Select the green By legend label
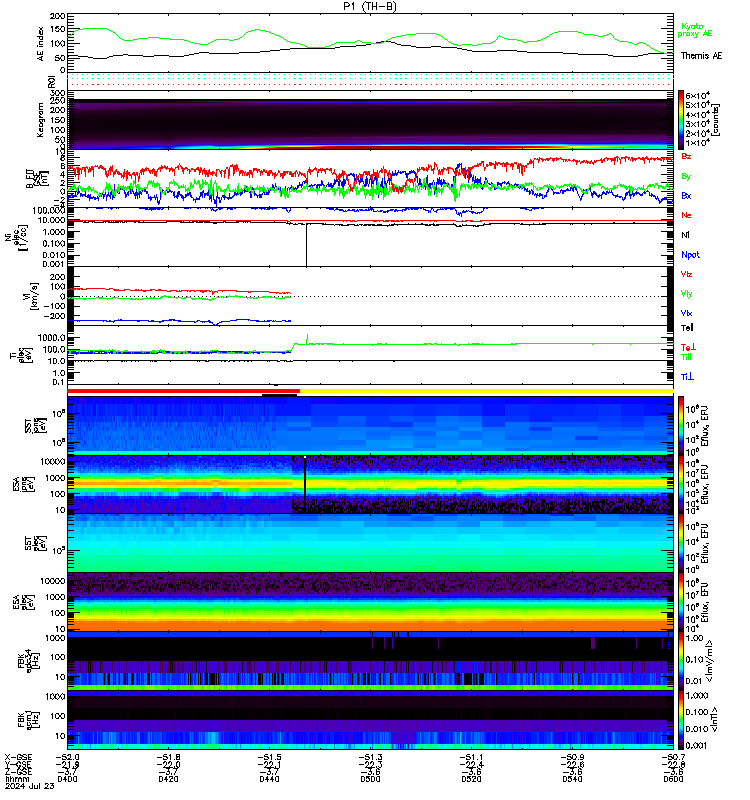The width and height of the screenshot is (750, 800). click(x=686, y=176)
